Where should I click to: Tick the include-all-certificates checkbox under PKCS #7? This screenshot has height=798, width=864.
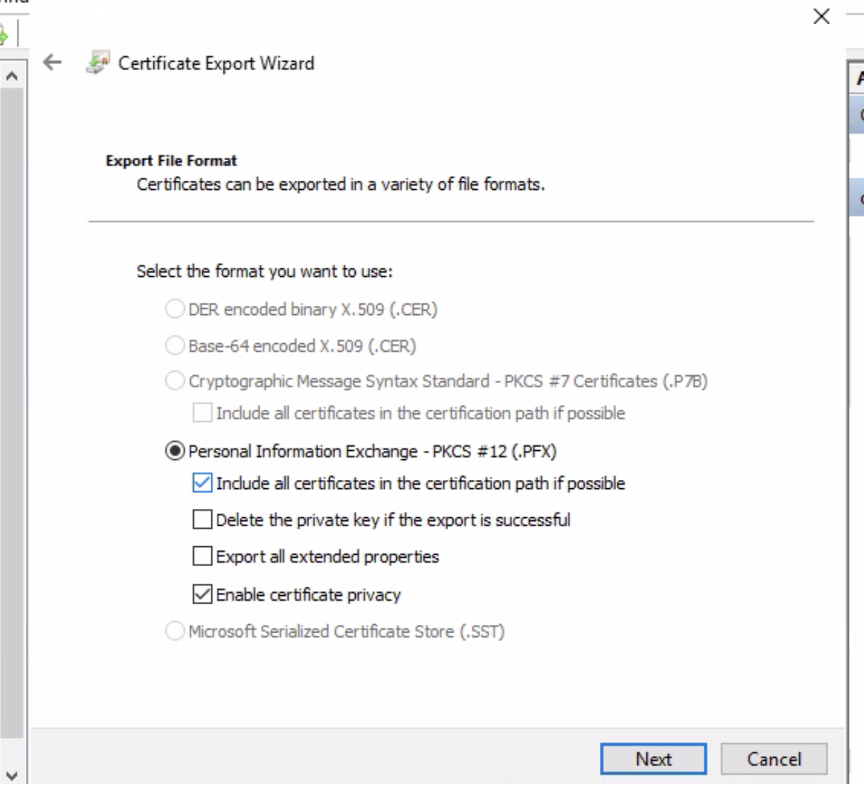coord(202,412)
